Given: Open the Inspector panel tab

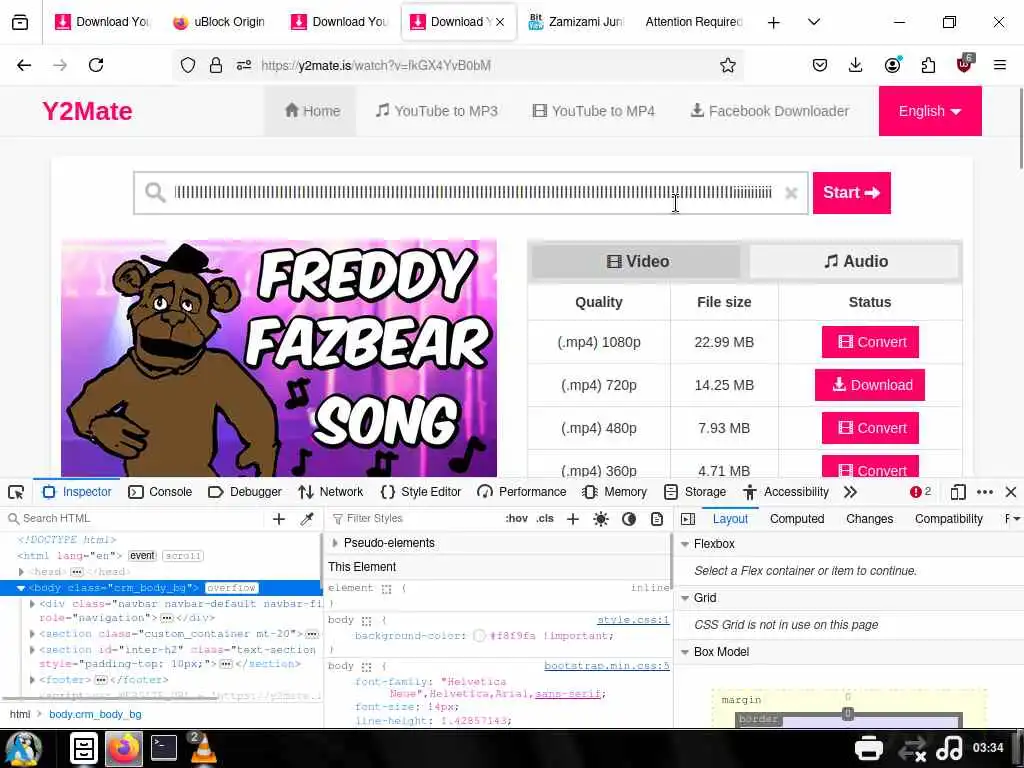Looking at the screenshot, I should pos(77,492).
